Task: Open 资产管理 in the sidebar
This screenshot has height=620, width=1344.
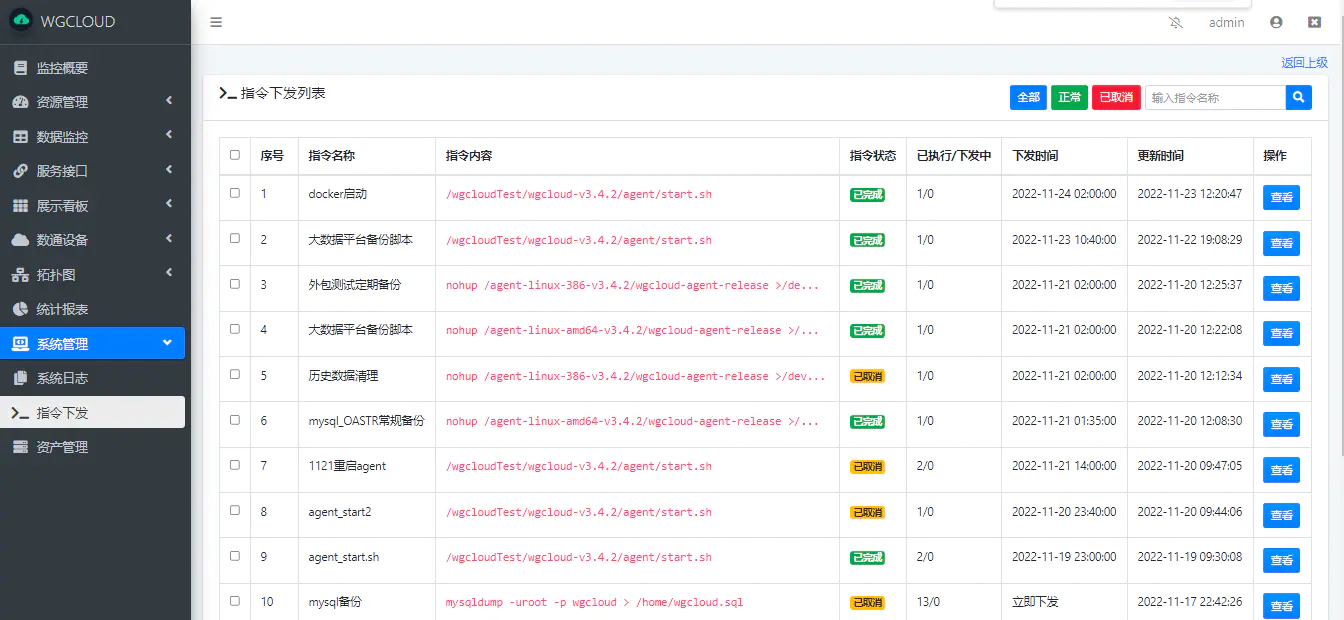Action: pos(62,447)
